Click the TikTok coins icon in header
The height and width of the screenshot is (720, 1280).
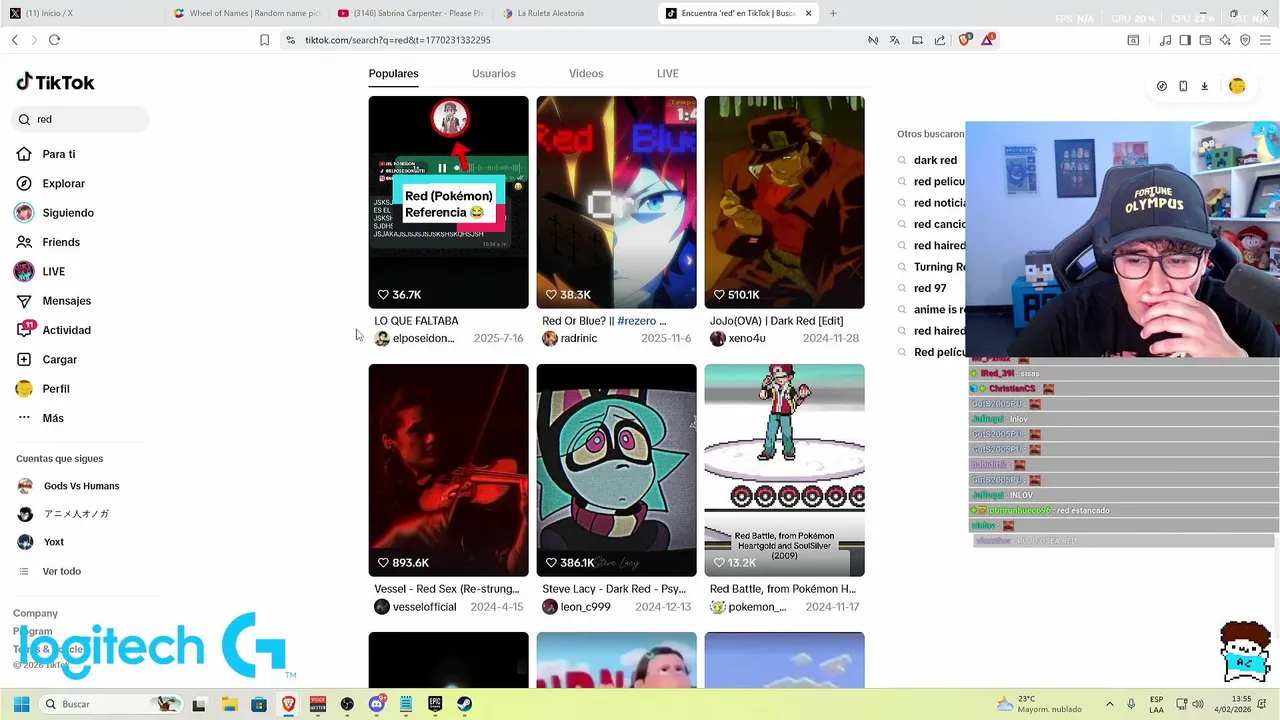[x=1162, y=86]
